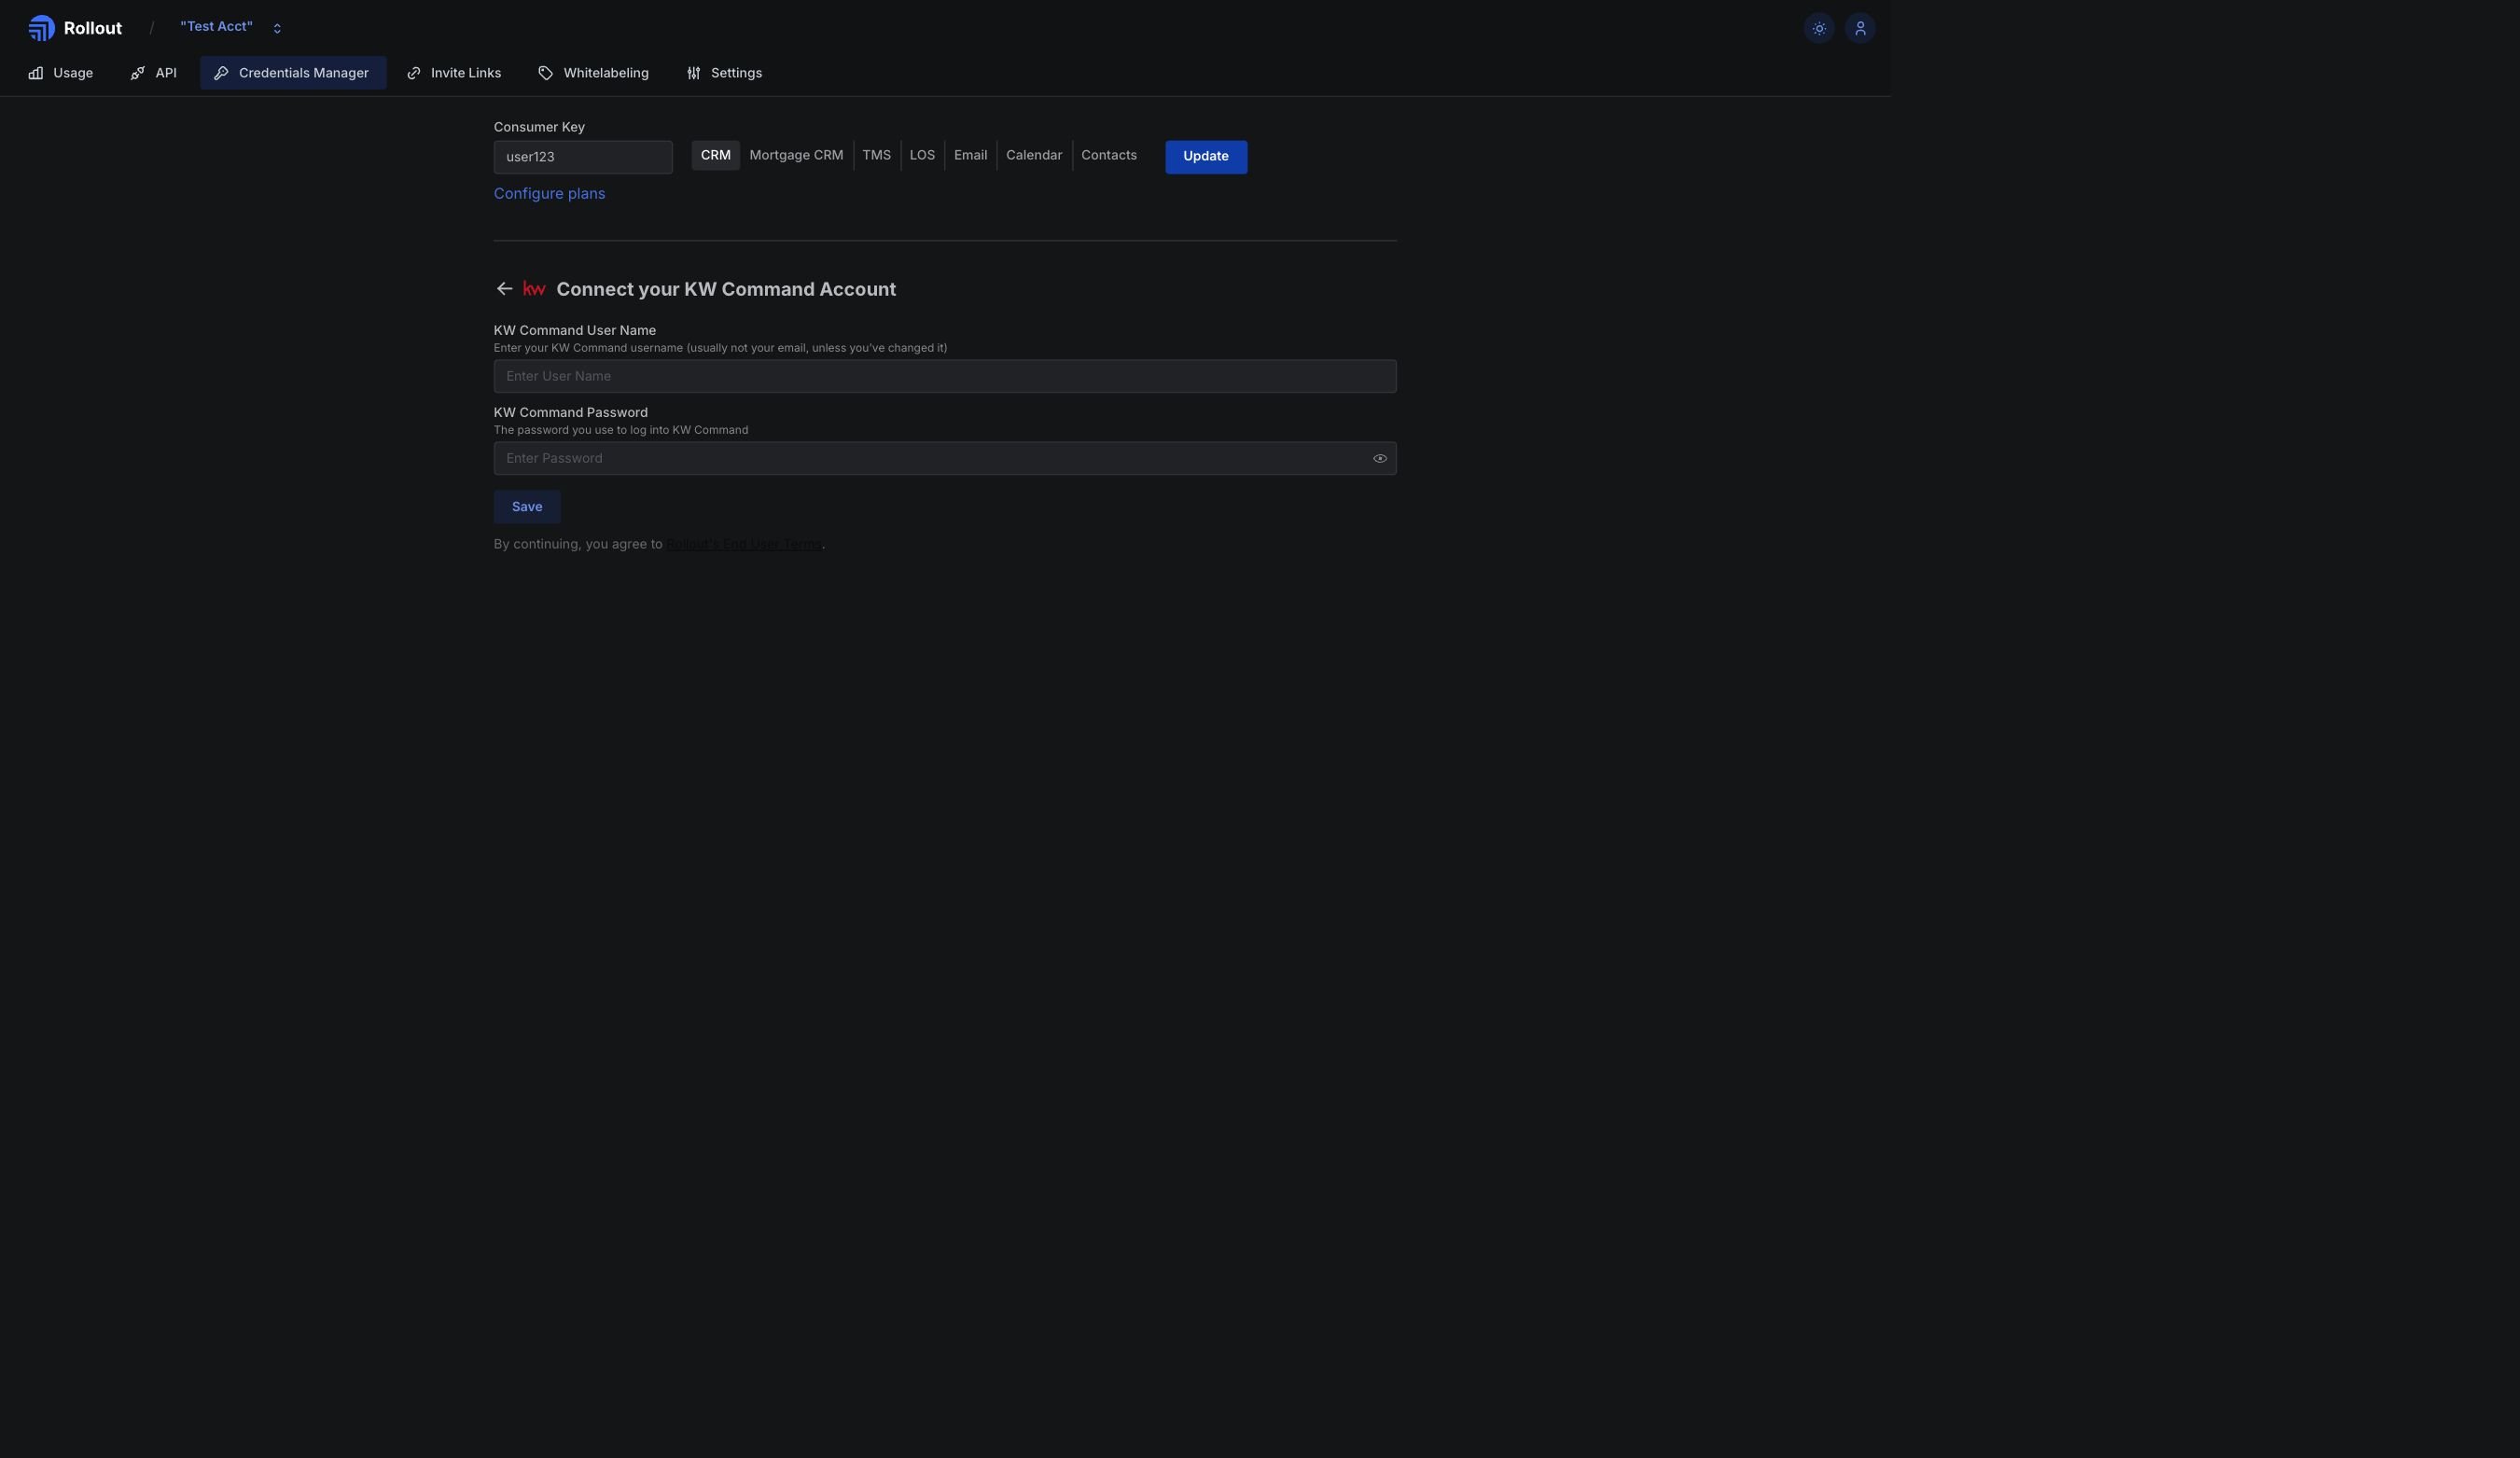
Task: Click the Rollout logo icon
Action: [x=41, y=28]
